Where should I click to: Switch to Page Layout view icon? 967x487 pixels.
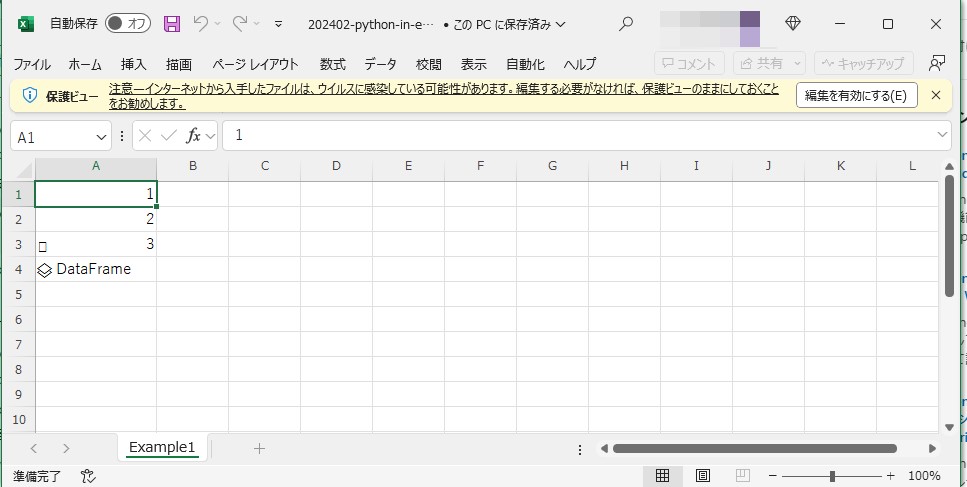(x=703, y=476)
